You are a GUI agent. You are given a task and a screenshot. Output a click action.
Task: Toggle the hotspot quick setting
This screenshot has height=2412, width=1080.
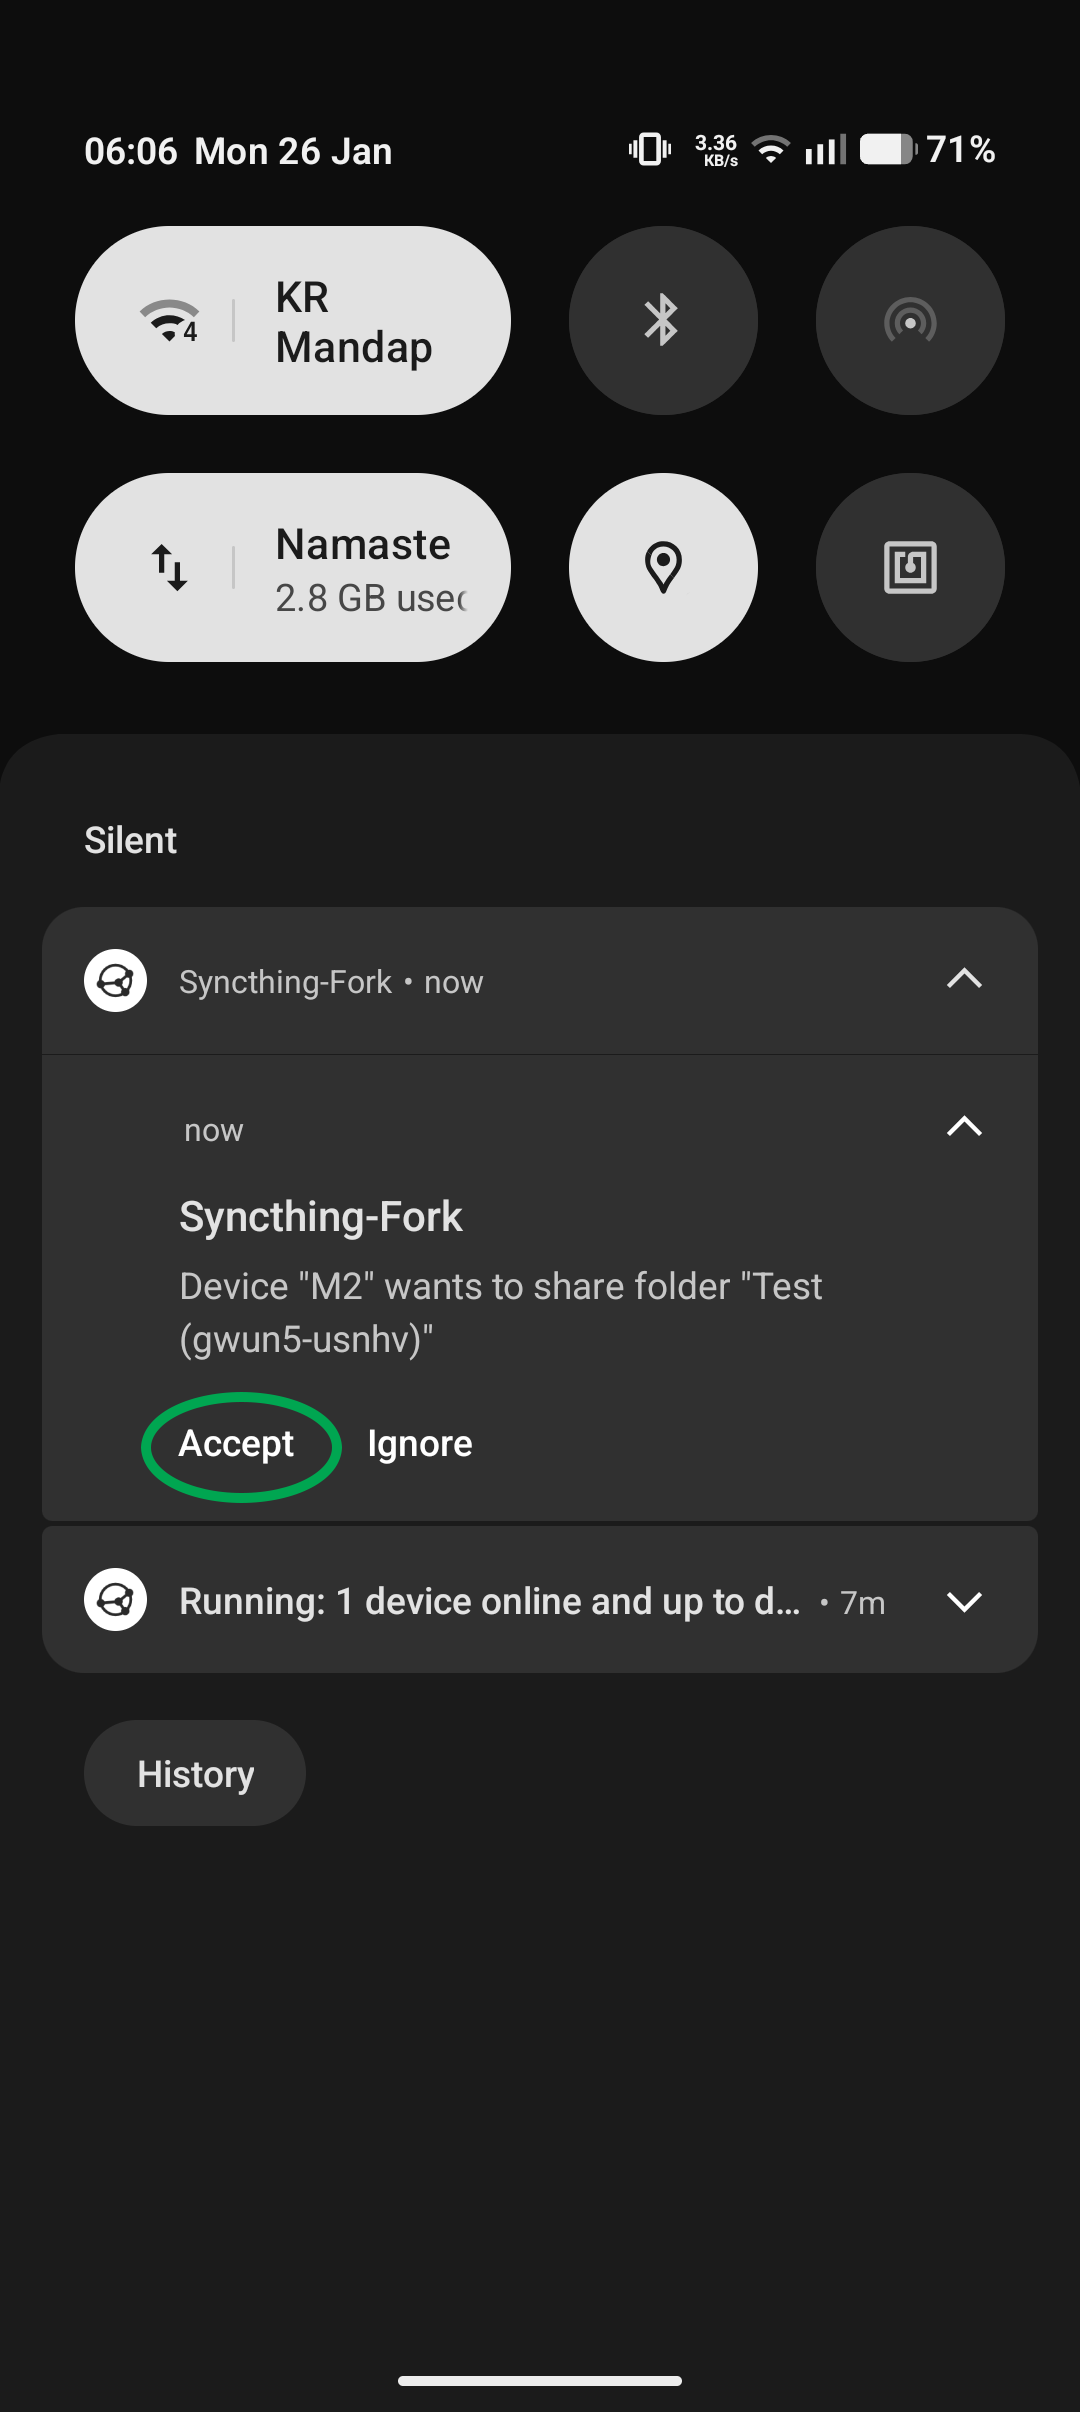pyautogui.click(x=909, y=320)
